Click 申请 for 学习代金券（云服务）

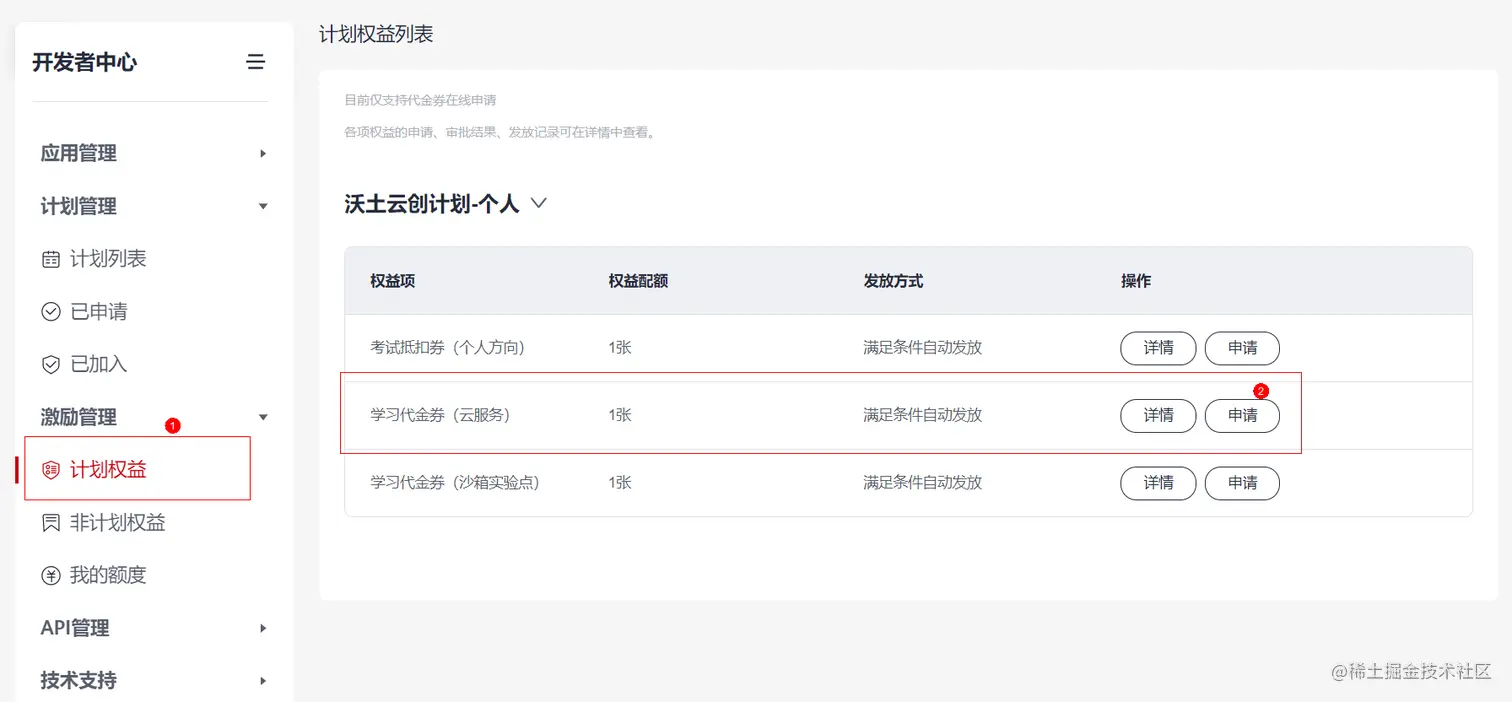click(x=1242, y=415)
